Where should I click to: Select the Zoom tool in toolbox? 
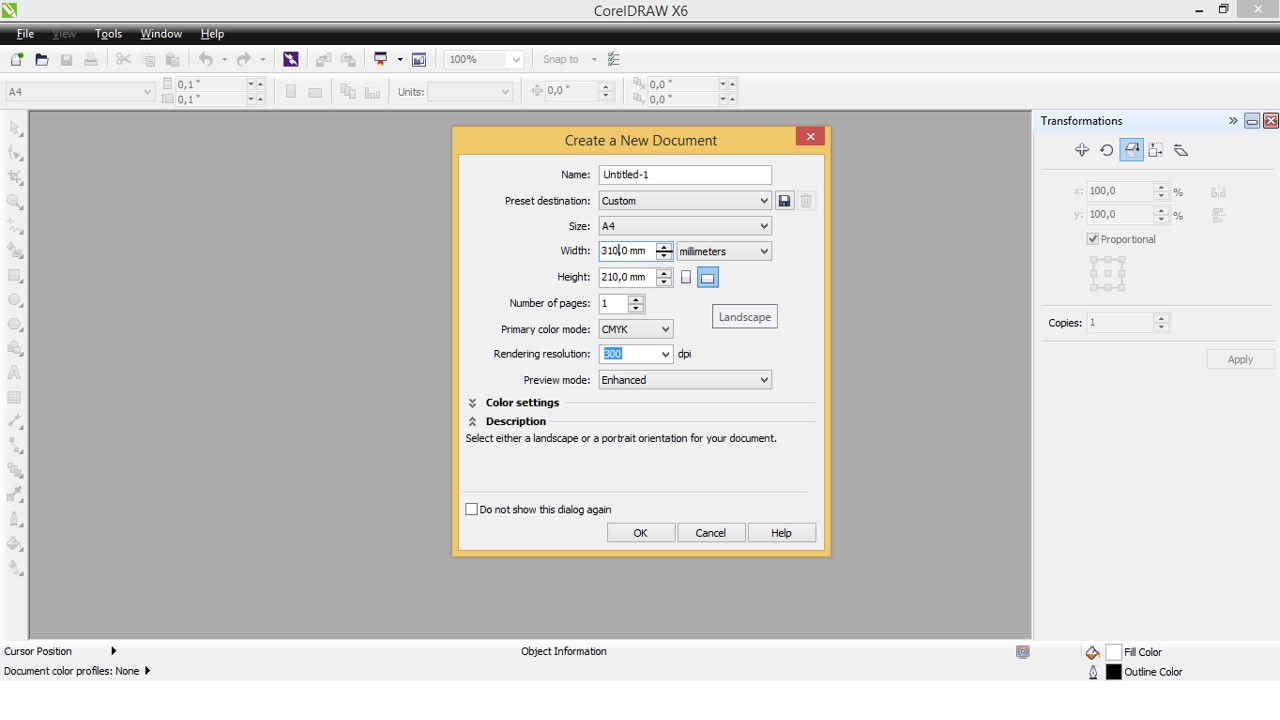(x=15, y=202)
